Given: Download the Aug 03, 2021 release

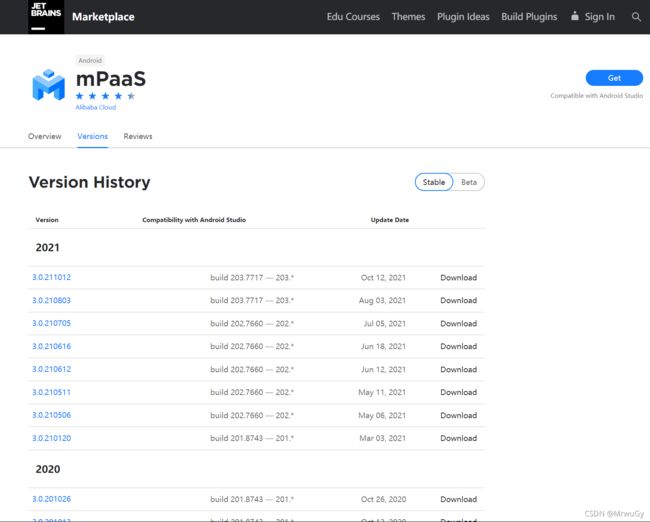Looking at the screenshot, I should 458,300.
